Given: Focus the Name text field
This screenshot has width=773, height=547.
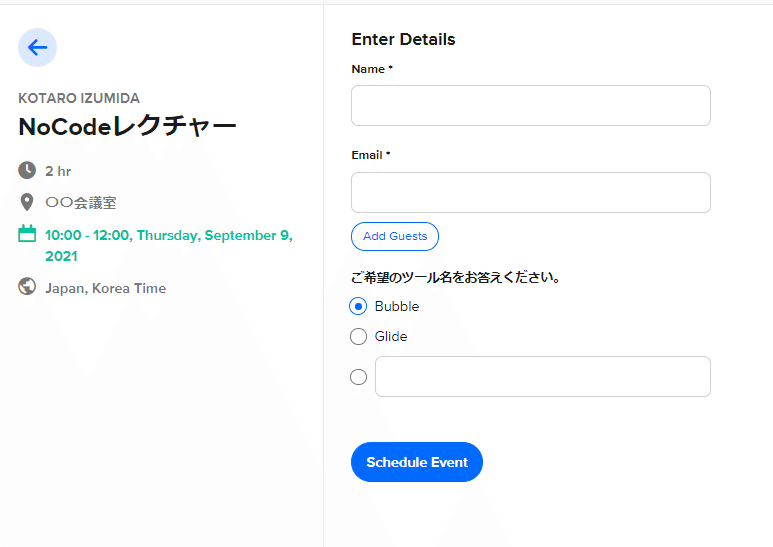Looking at the screenshot, I should point(530,105).
